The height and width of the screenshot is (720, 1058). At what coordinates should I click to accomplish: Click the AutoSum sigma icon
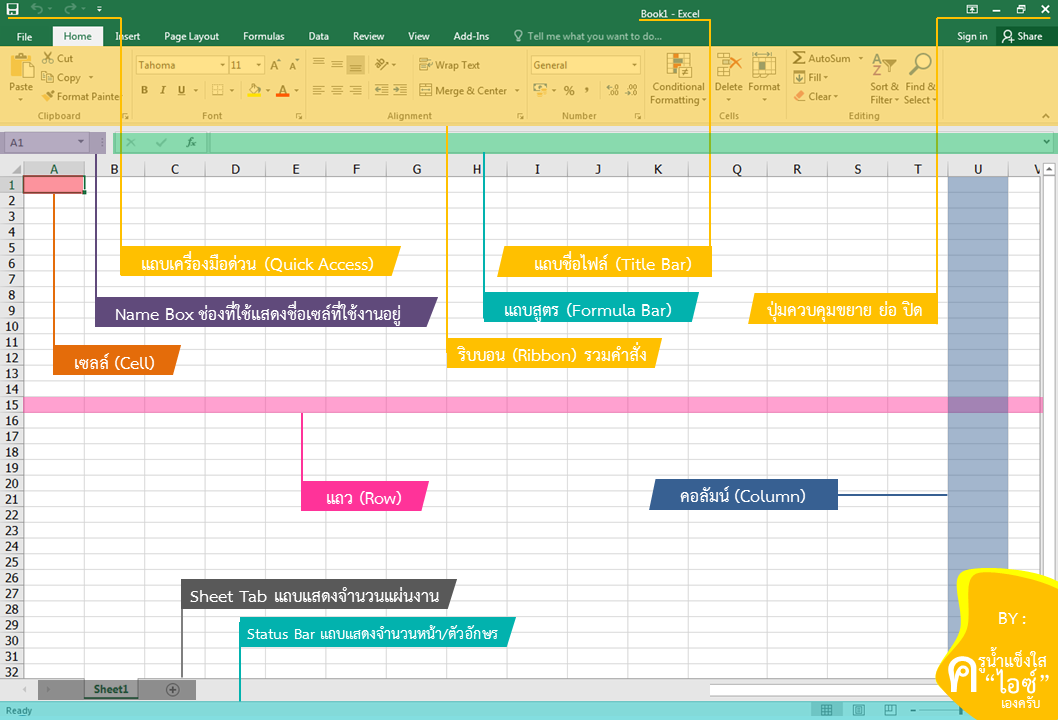[800, 59]
